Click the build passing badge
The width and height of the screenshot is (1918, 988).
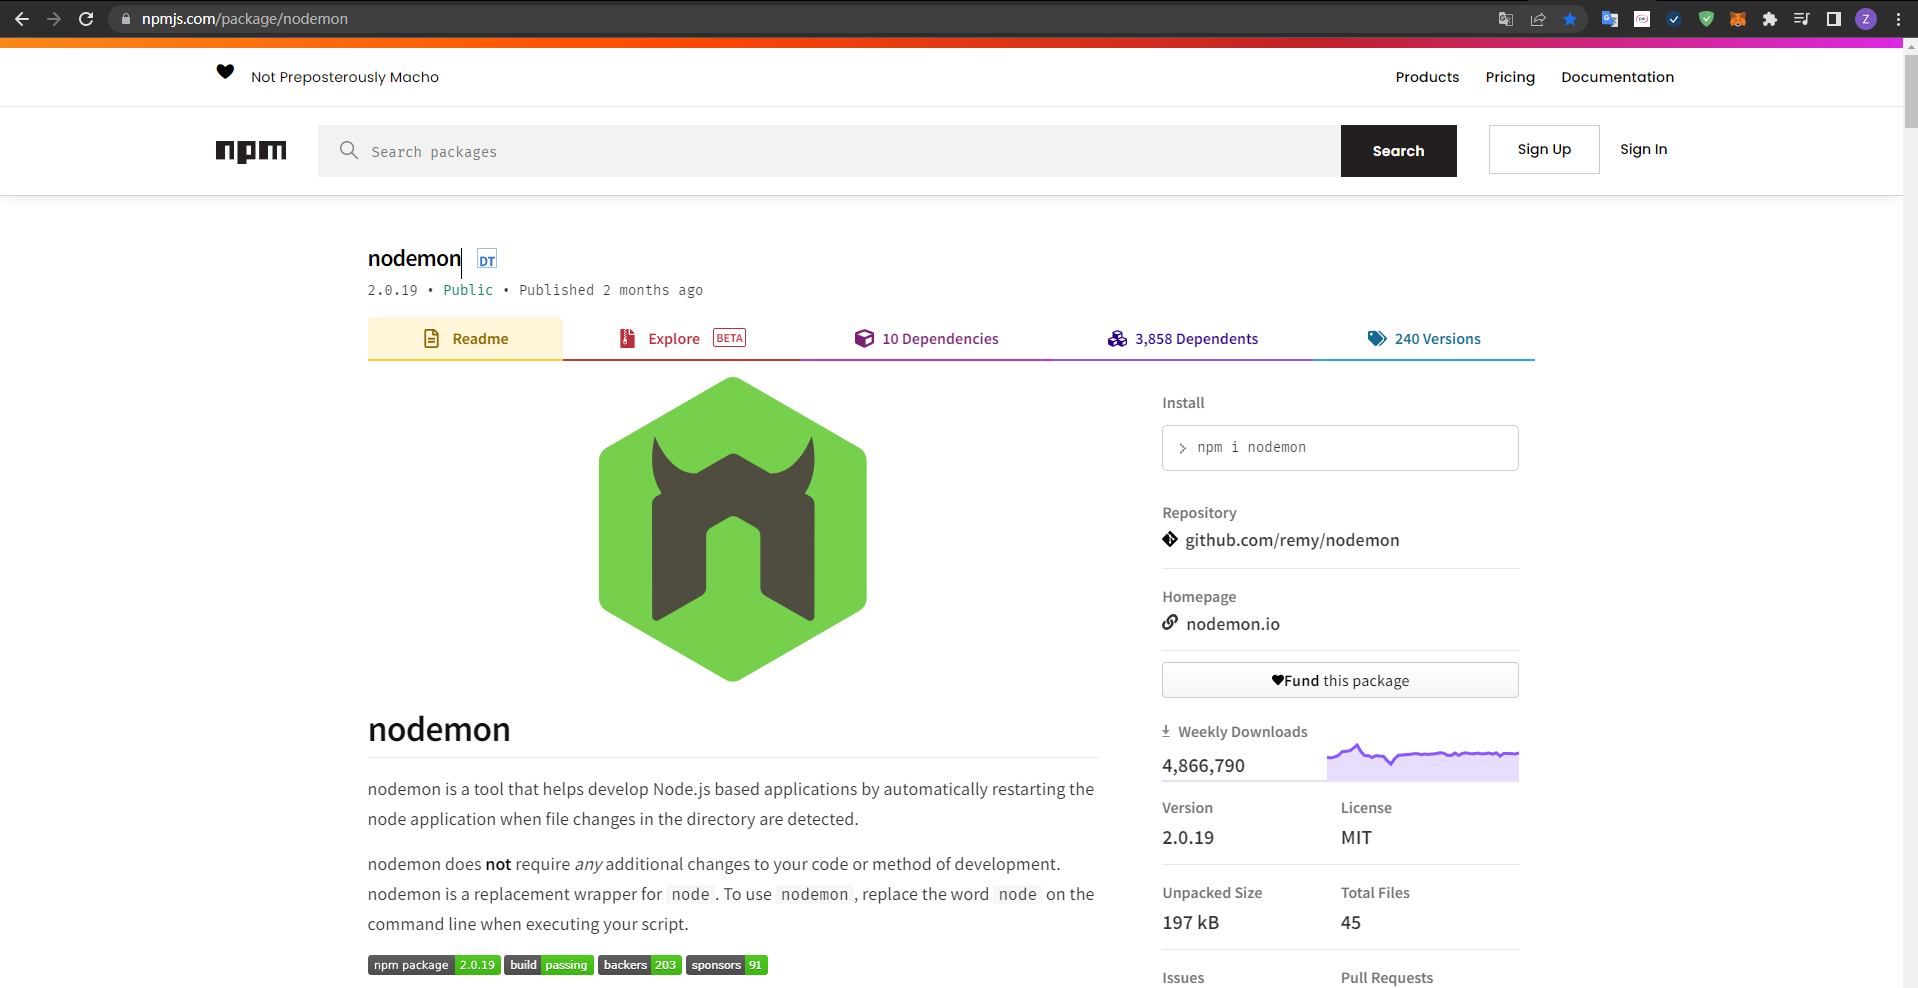(x=549, y=965)
